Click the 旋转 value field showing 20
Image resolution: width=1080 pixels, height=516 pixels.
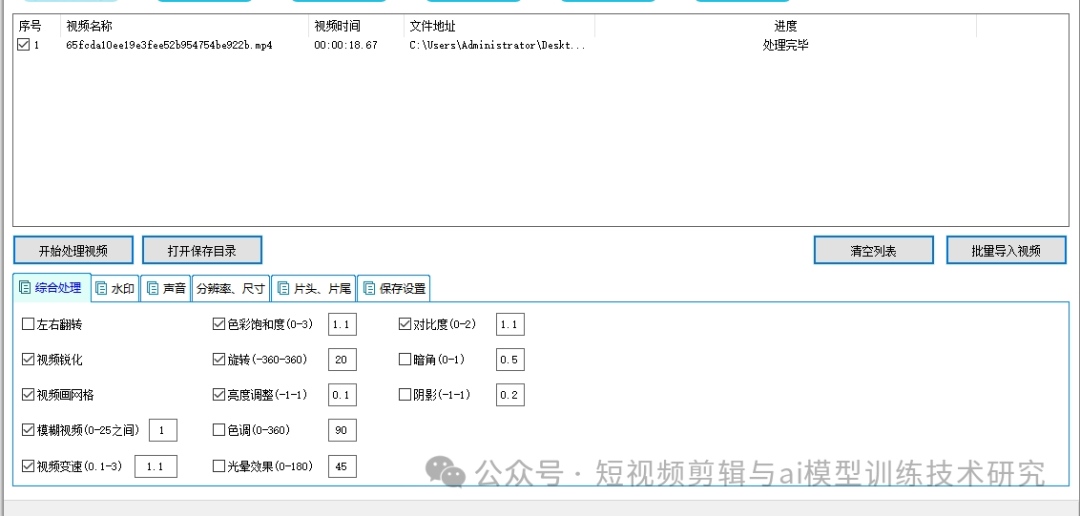[x=342, y=359]
